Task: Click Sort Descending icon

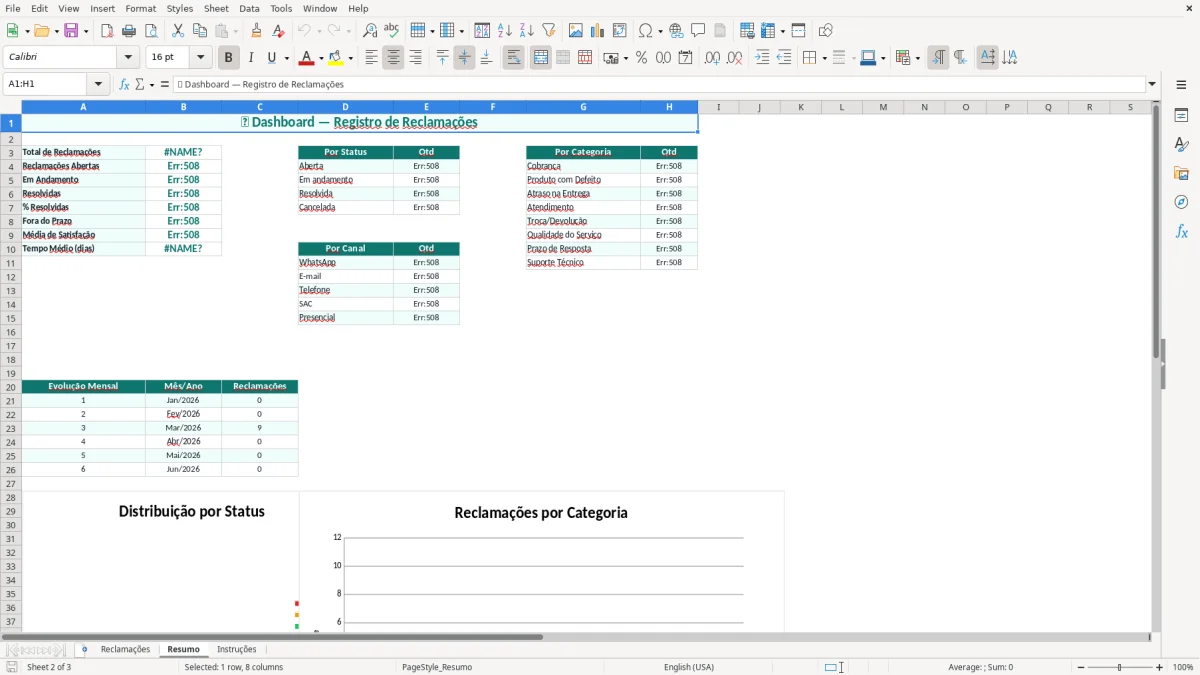Action: pos(527,31)
